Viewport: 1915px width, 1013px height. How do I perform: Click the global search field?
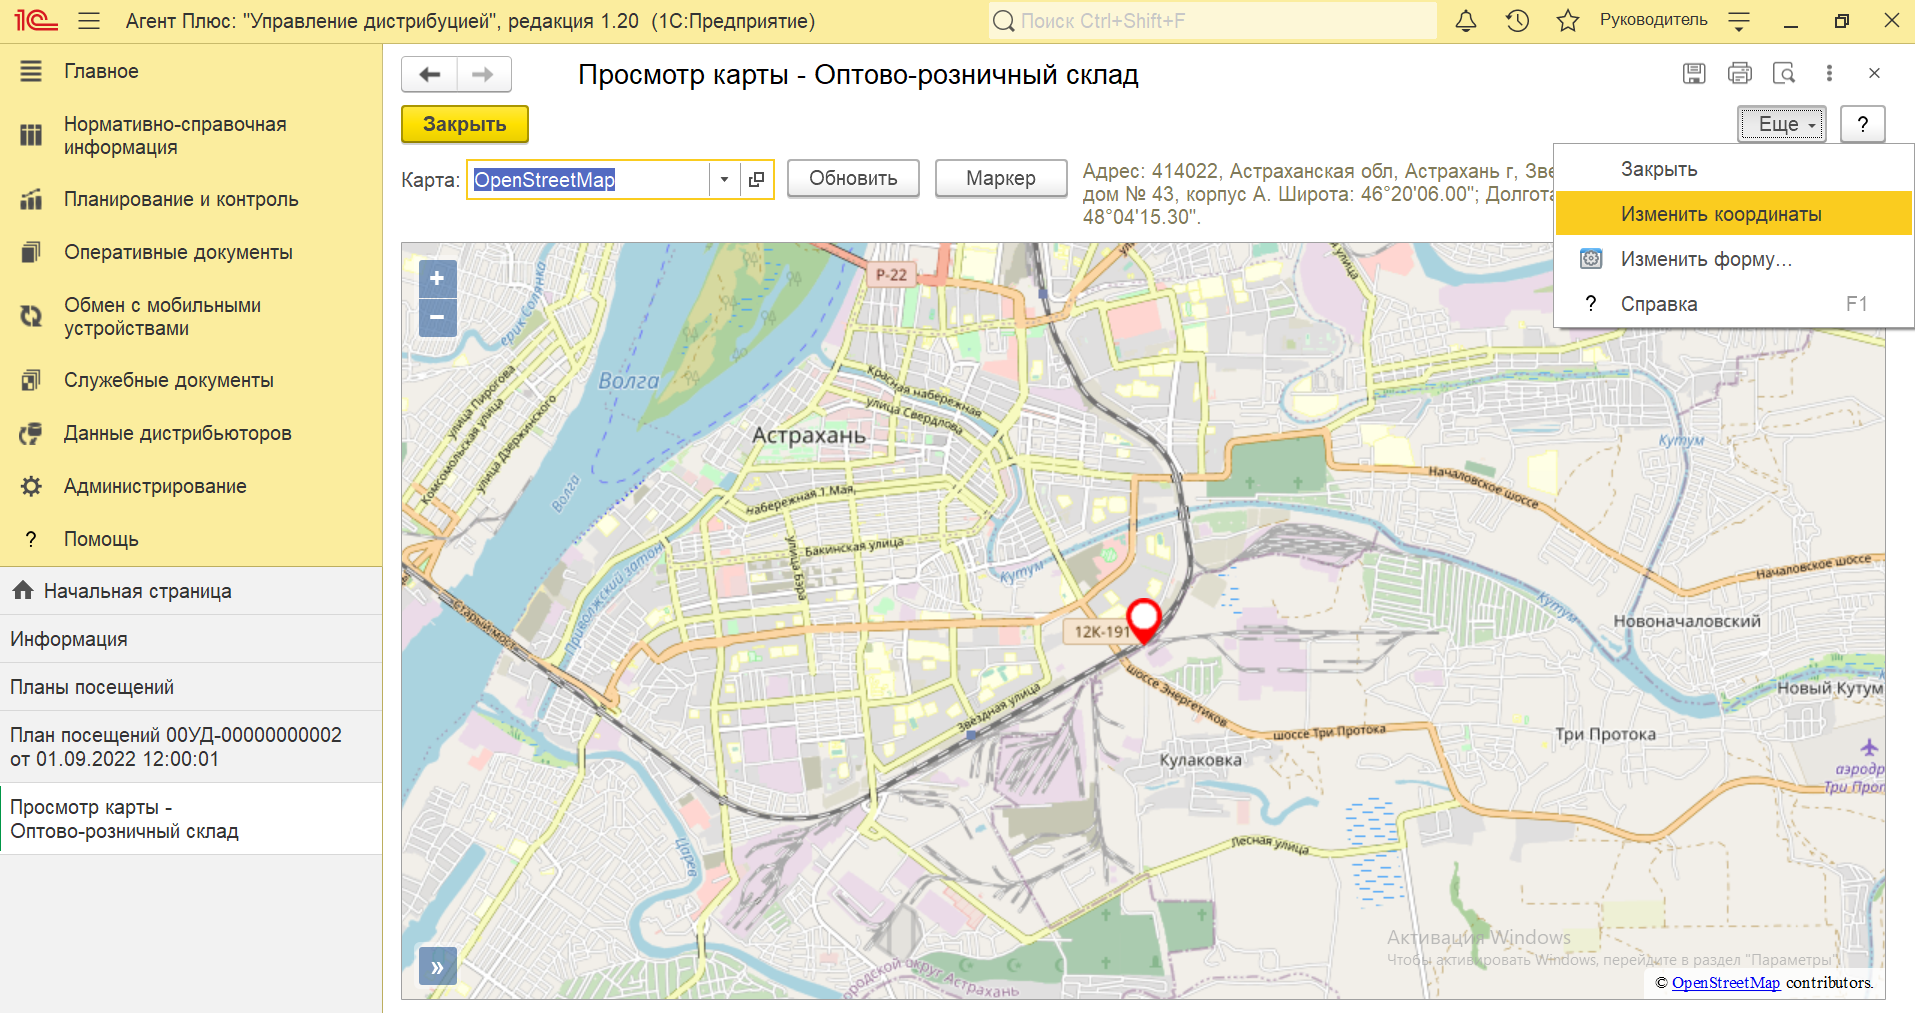click(x=1212, y=20)
